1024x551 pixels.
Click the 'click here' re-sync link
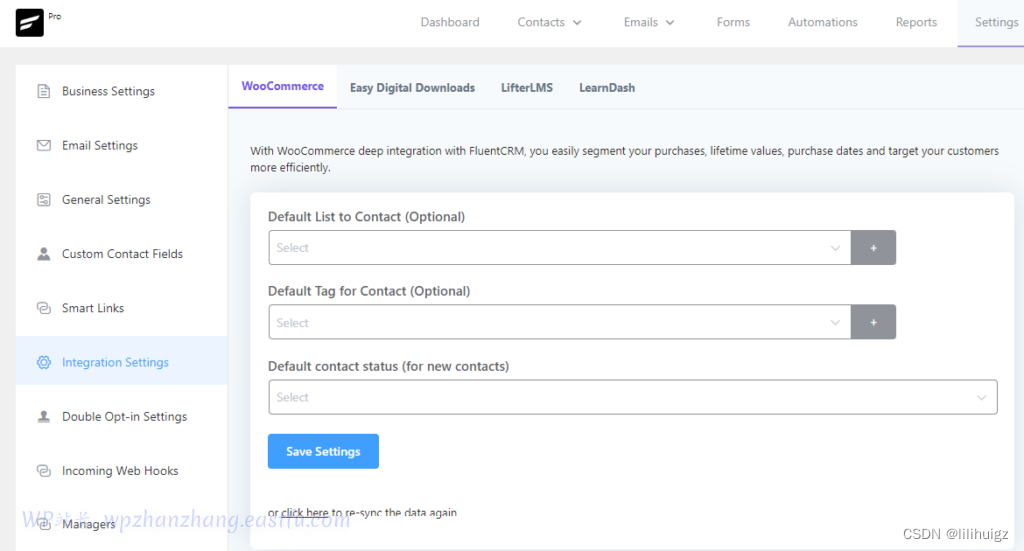[x=305, y=512]
